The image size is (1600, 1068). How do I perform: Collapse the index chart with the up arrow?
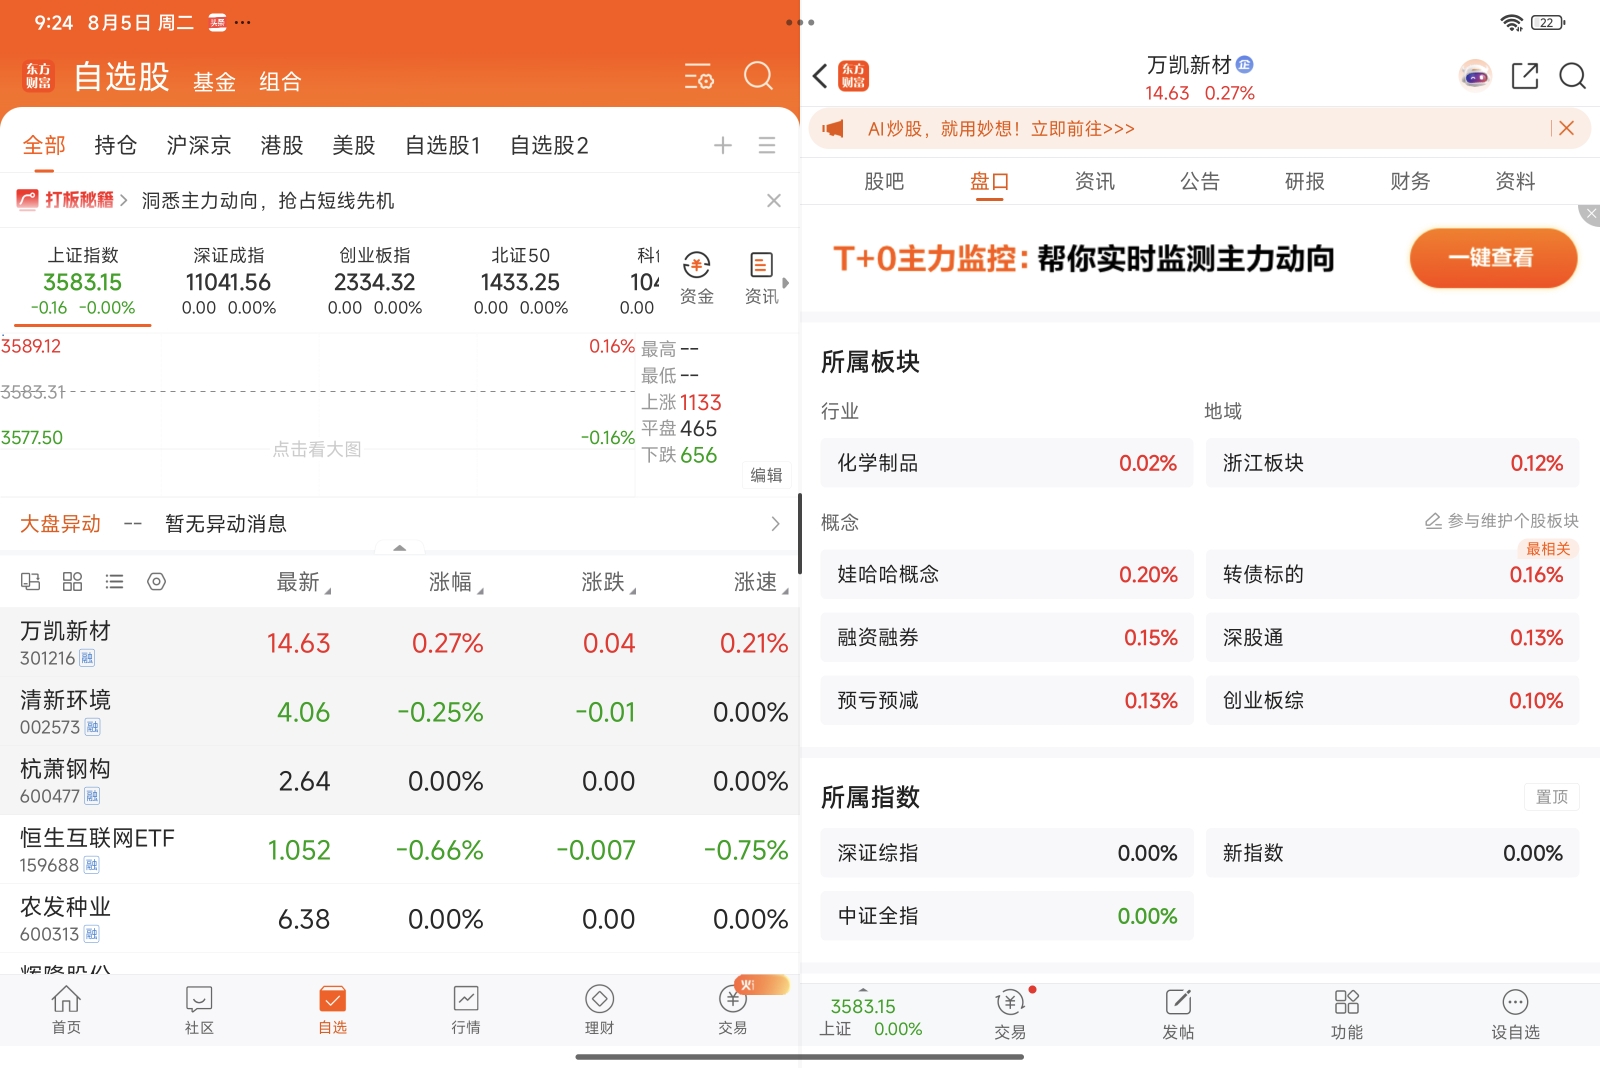400,548
